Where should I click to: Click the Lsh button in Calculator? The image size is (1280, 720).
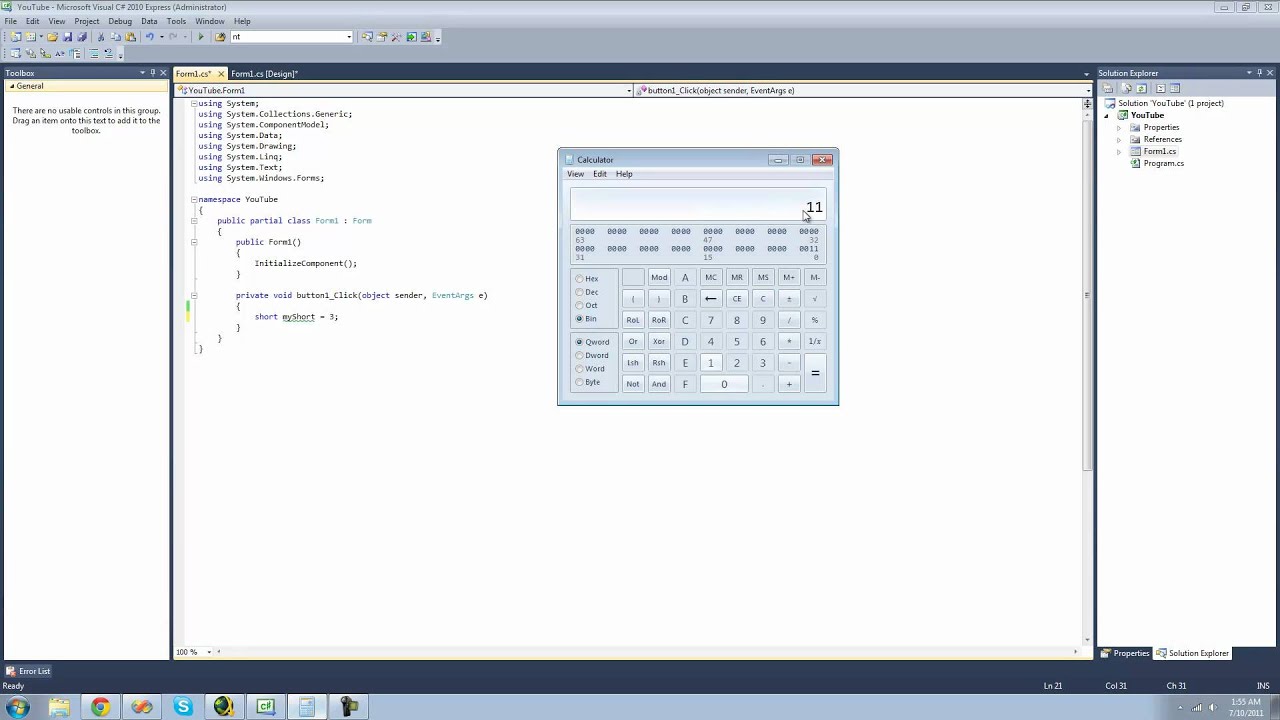coord(633,363)
